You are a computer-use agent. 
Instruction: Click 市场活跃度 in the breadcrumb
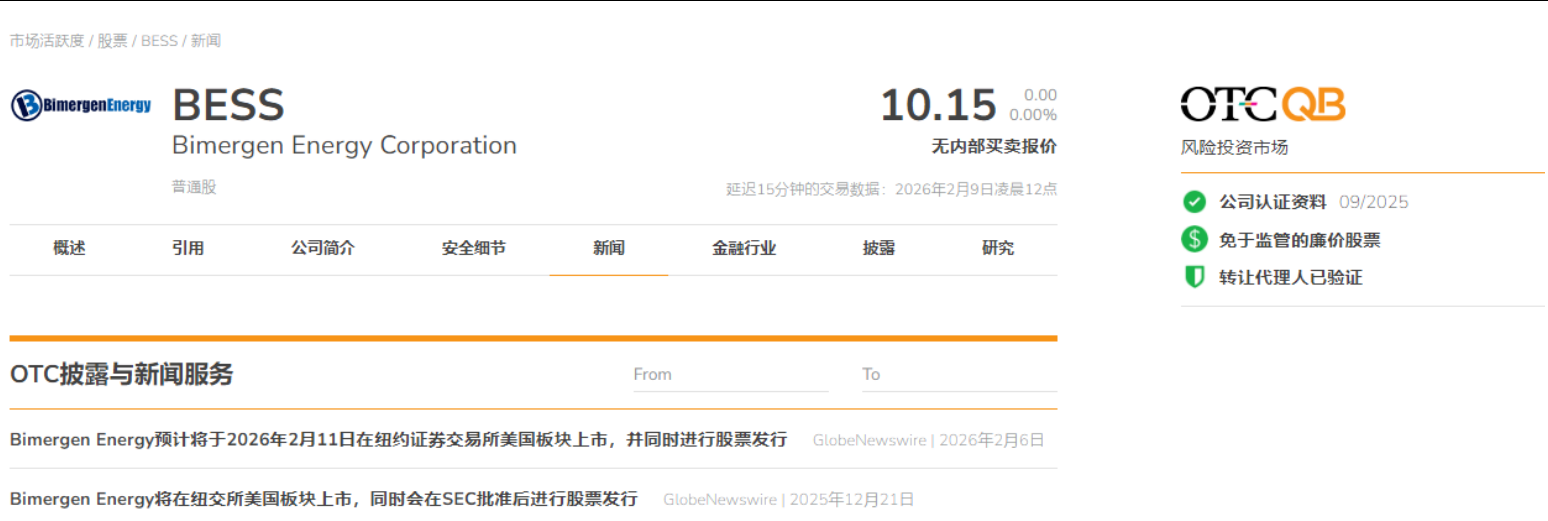coord(47,41)
